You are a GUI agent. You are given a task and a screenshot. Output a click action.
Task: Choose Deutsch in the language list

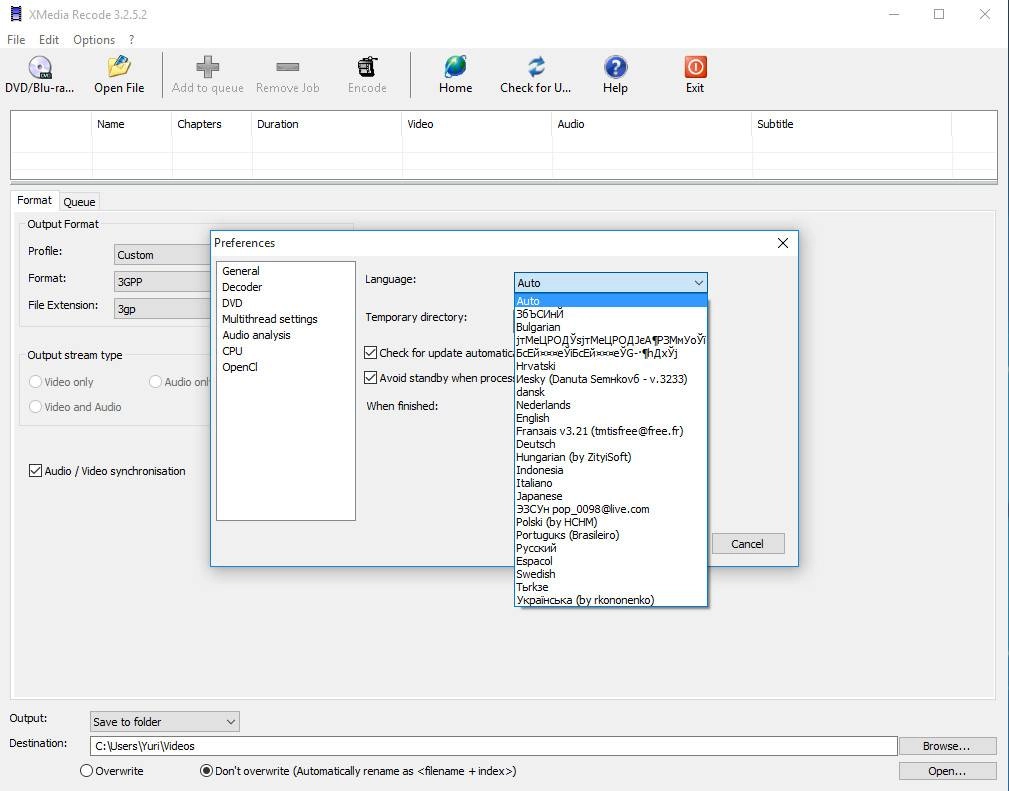pos(611,444)
